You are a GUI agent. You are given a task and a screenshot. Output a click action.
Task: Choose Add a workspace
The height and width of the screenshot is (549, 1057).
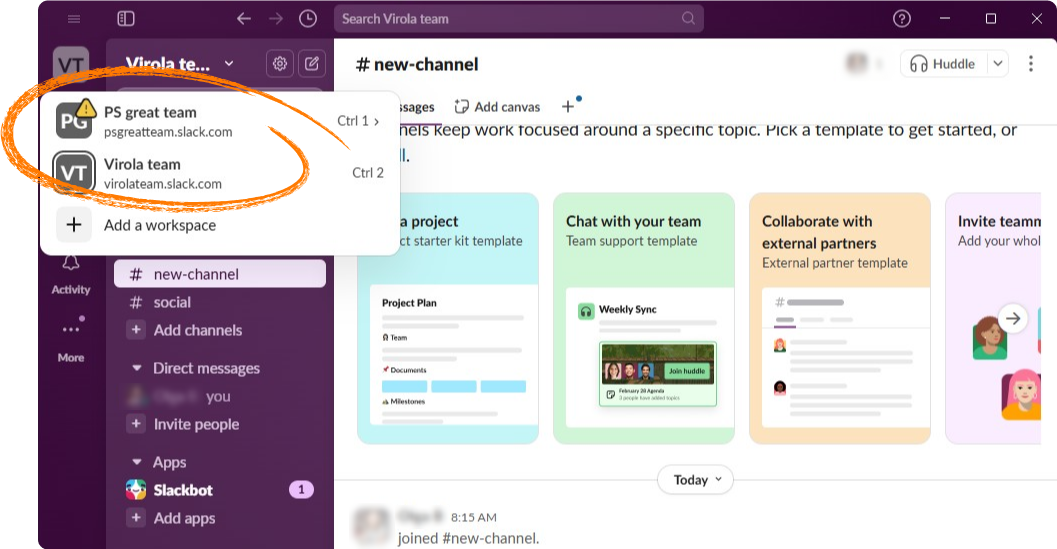(220, 225)
